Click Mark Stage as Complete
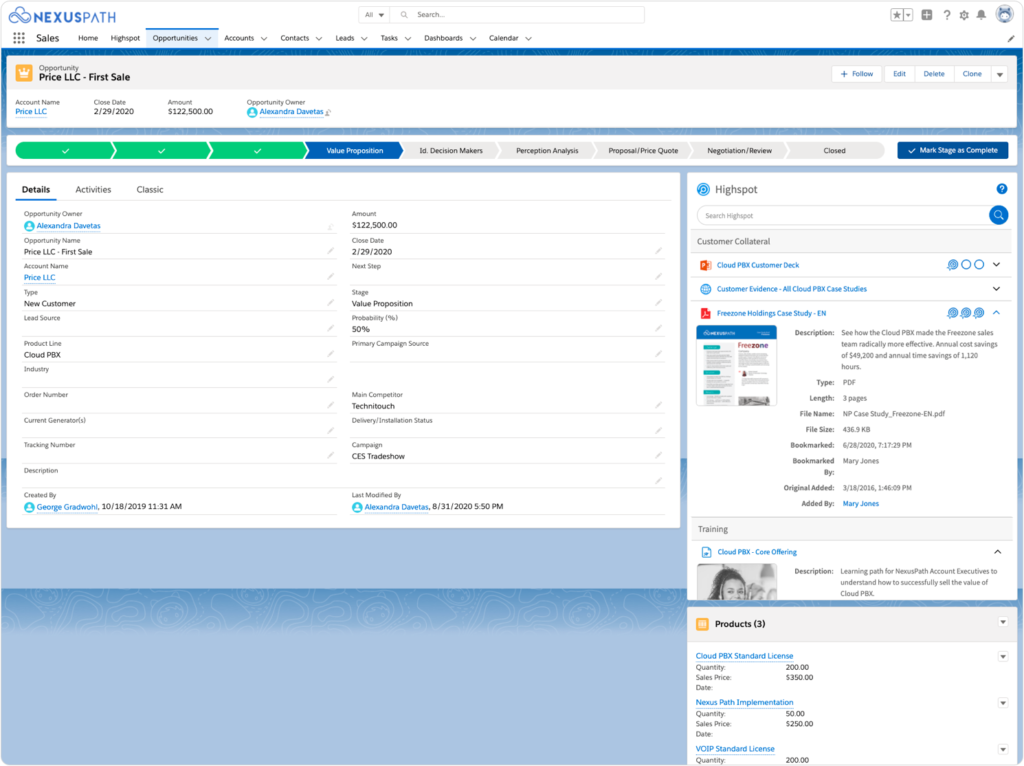Image resolution: width=1024 pixels, height=766 pixels. pyautogui.click(x=953, y=150)
